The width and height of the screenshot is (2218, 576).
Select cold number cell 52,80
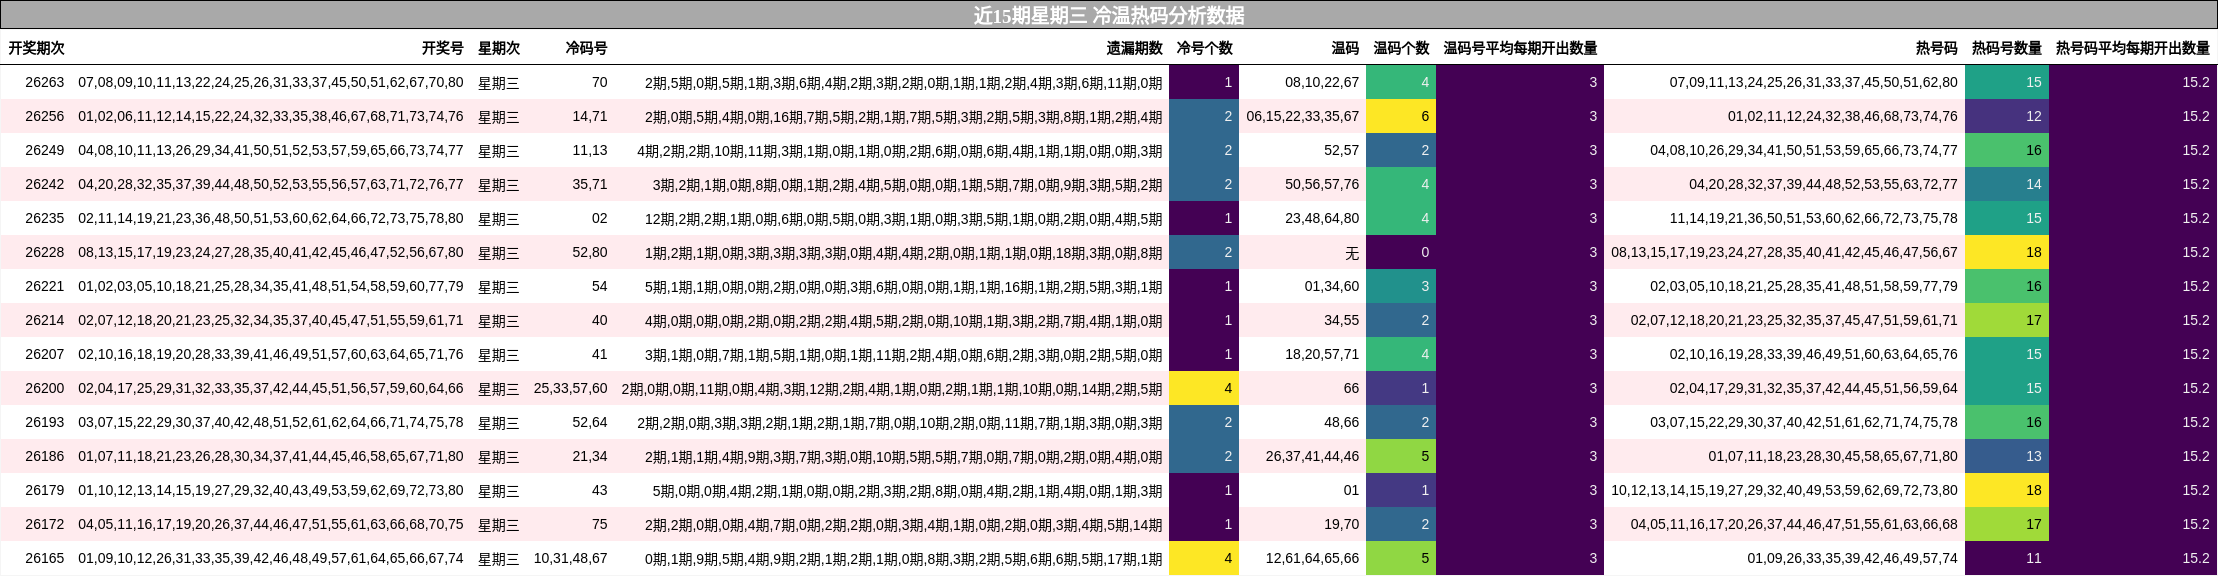coord(590,252)
